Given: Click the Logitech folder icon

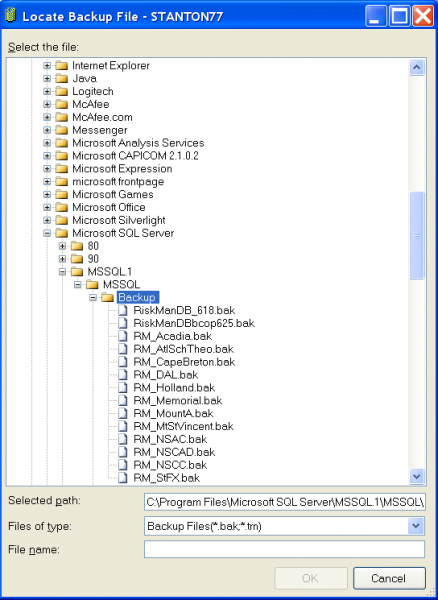Looking at the screenshot, I should click(62, 92).
